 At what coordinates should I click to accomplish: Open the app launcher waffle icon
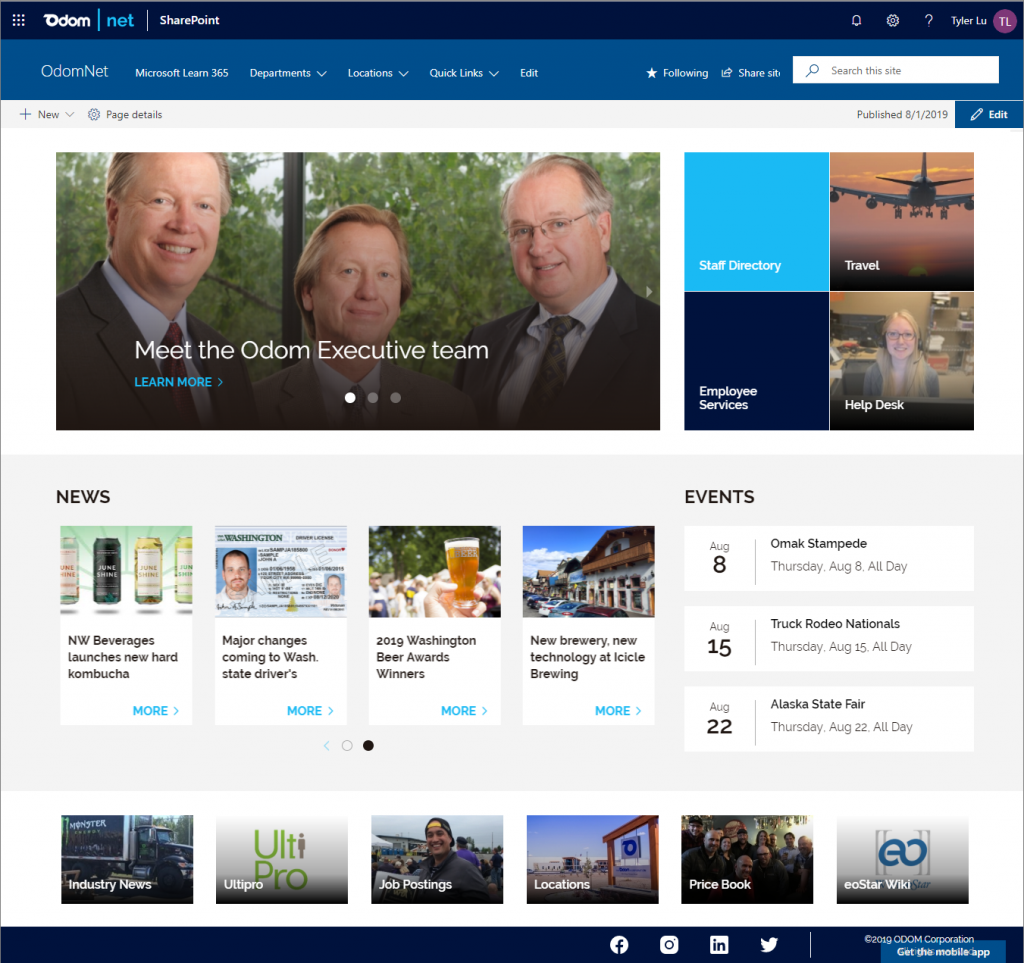coord(18,20)
